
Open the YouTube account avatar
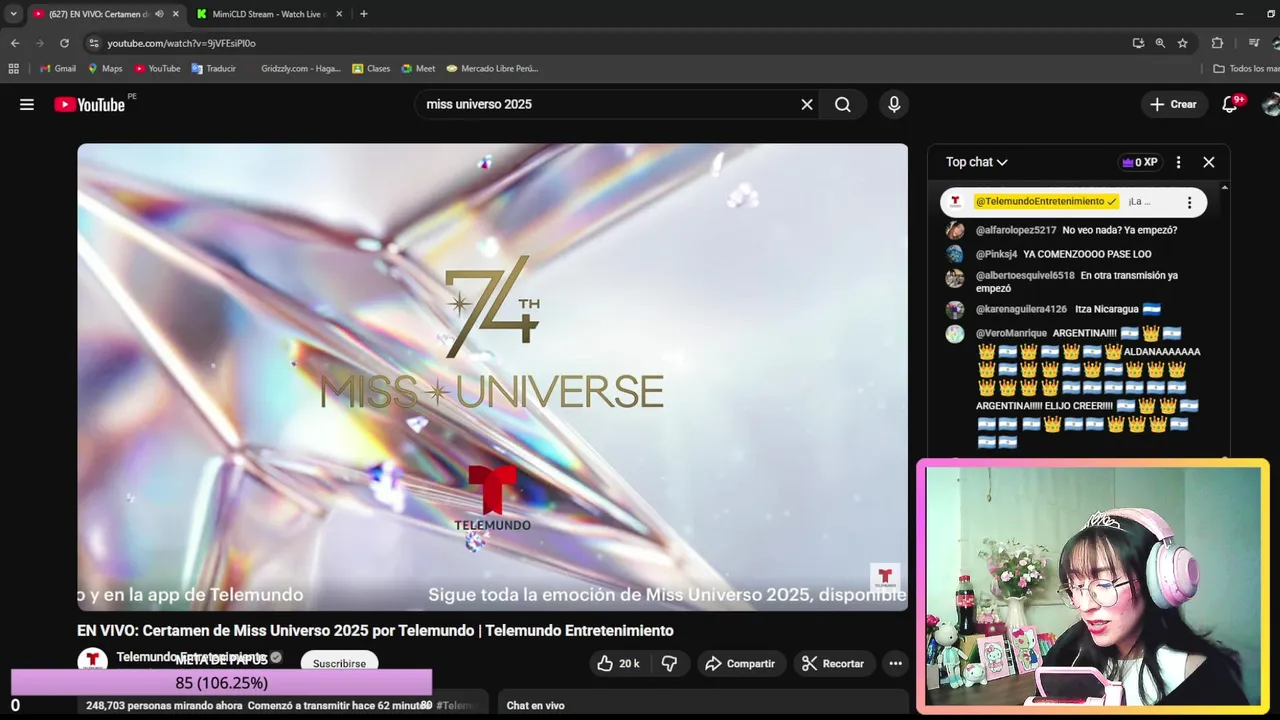pos(1271,104)
